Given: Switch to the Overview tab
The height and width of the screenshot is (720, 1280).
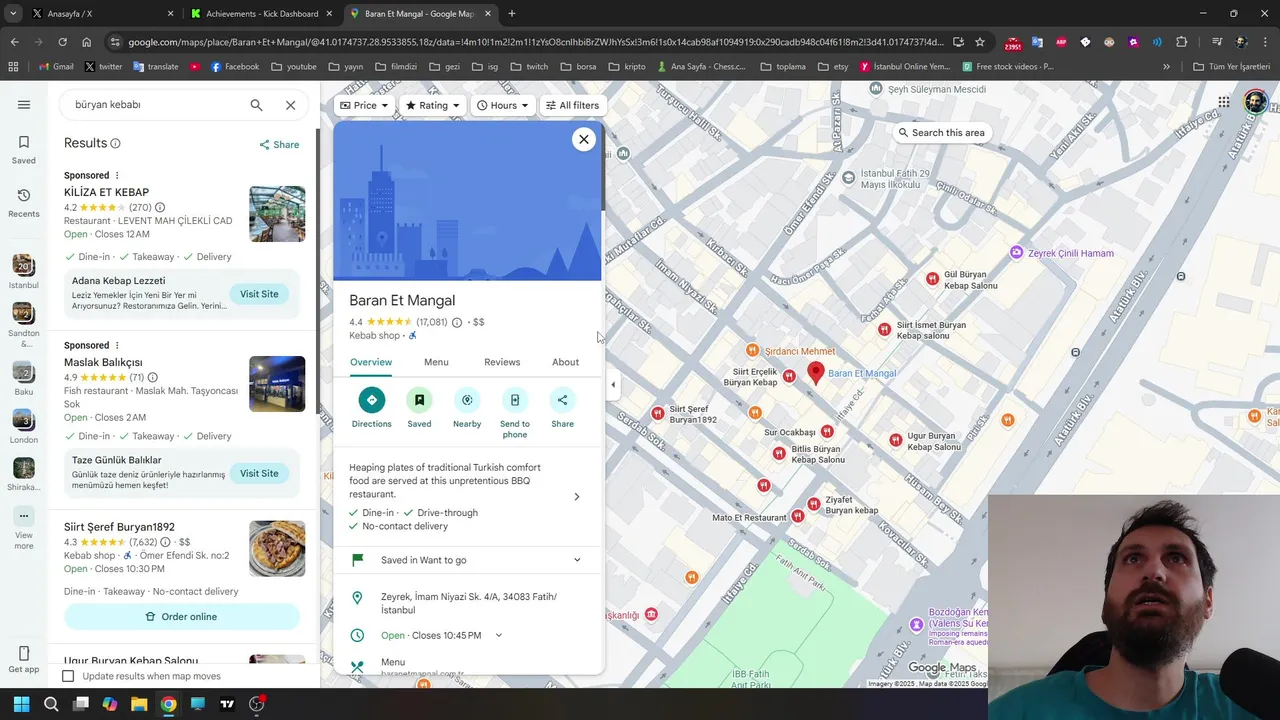Looking at the screenshot, I should point(371,362).
